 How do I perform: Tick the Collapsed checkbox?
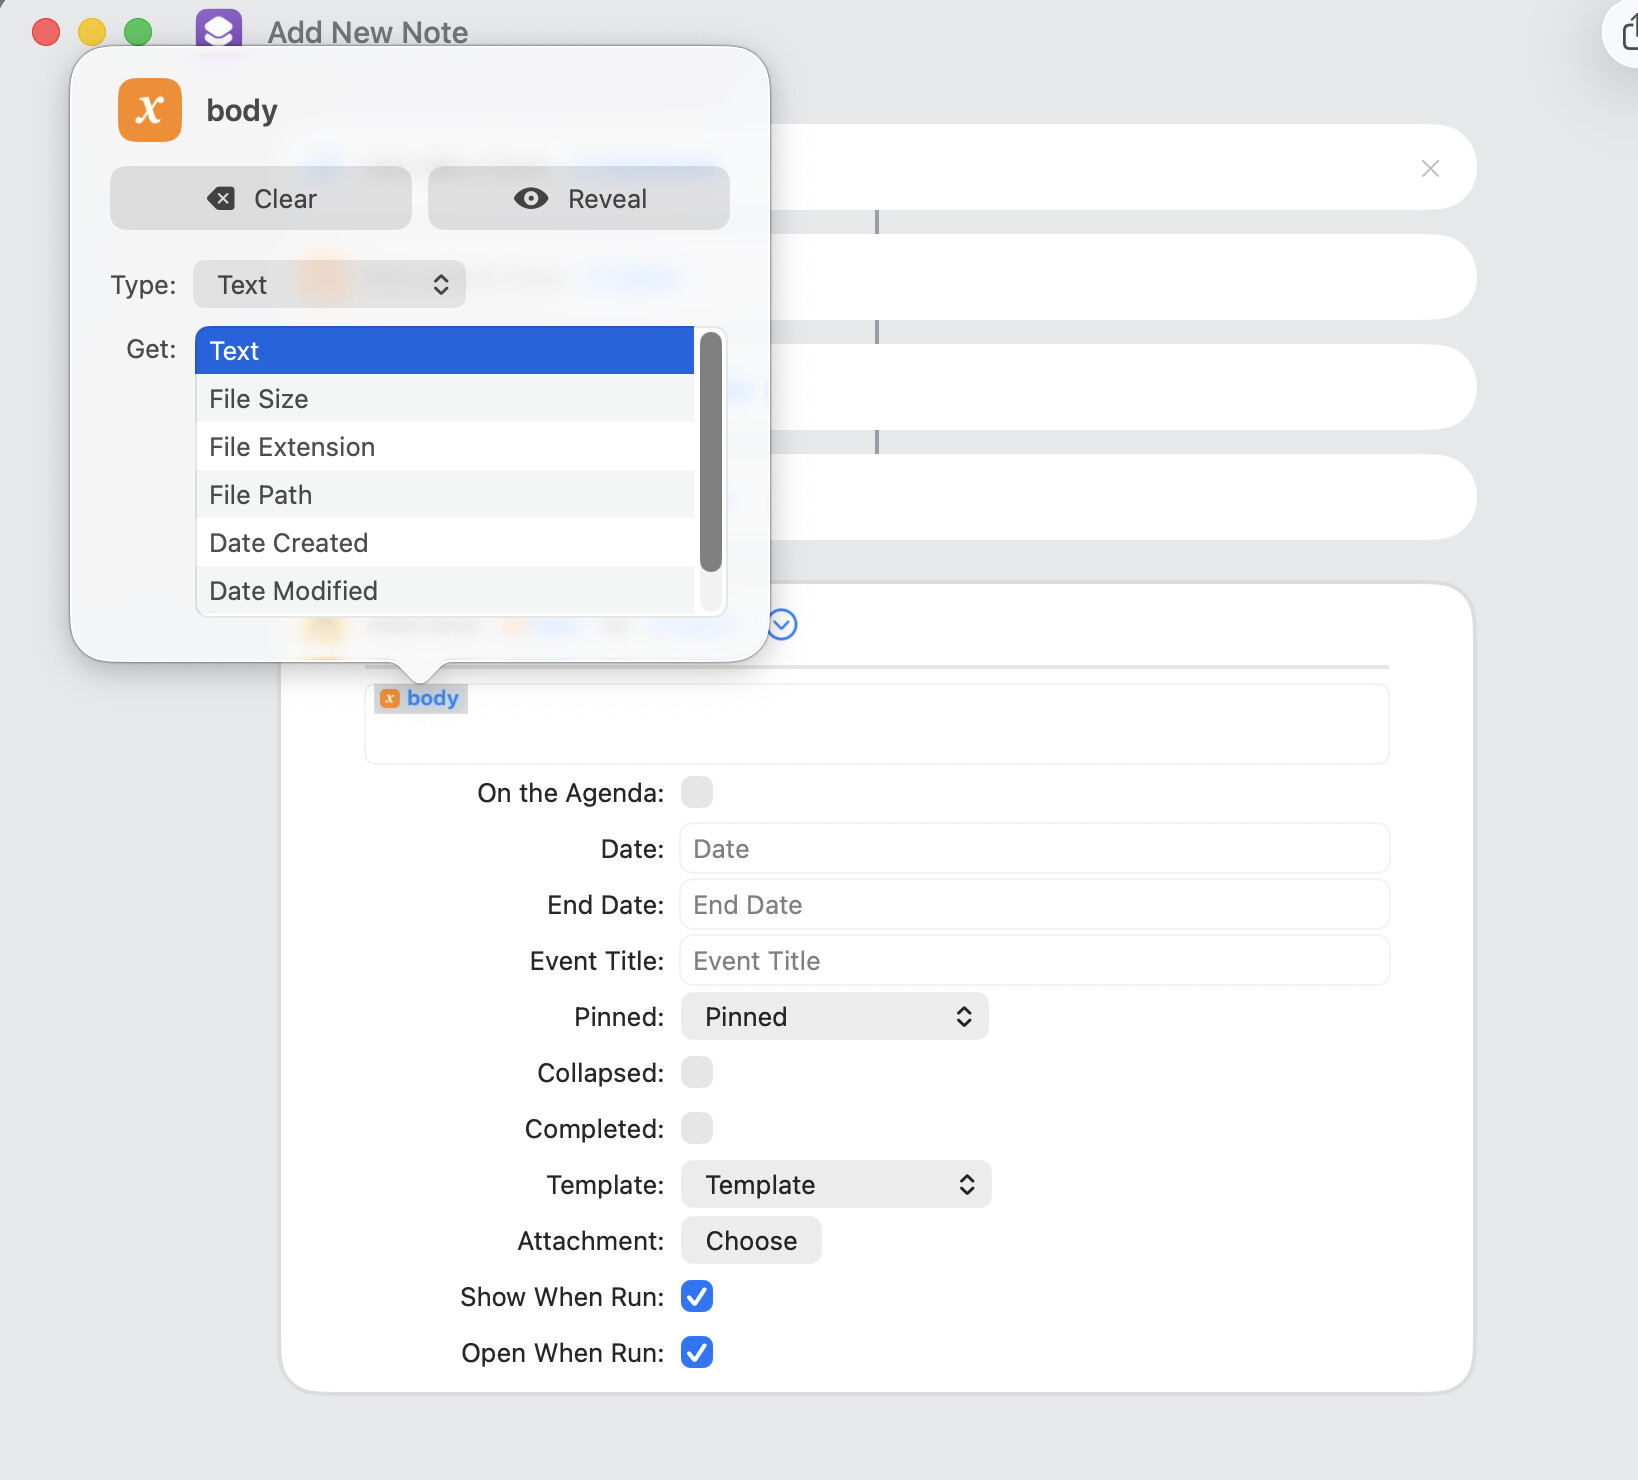pyautogui.click(x=697, y=1073)
